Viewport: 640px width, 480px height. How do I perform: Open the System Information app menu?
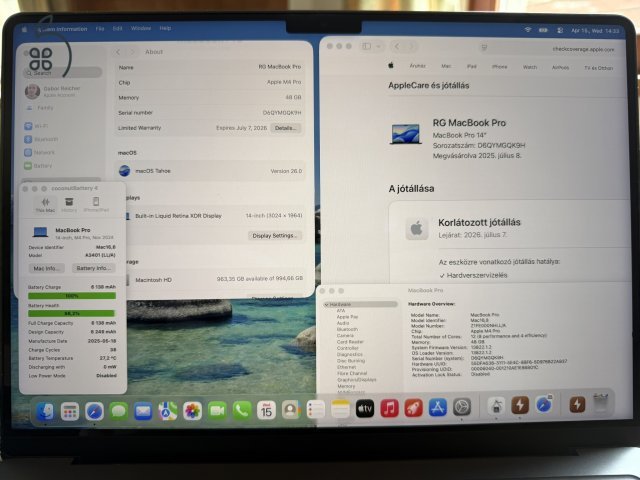pyautogui.click(x=62, y=29)
